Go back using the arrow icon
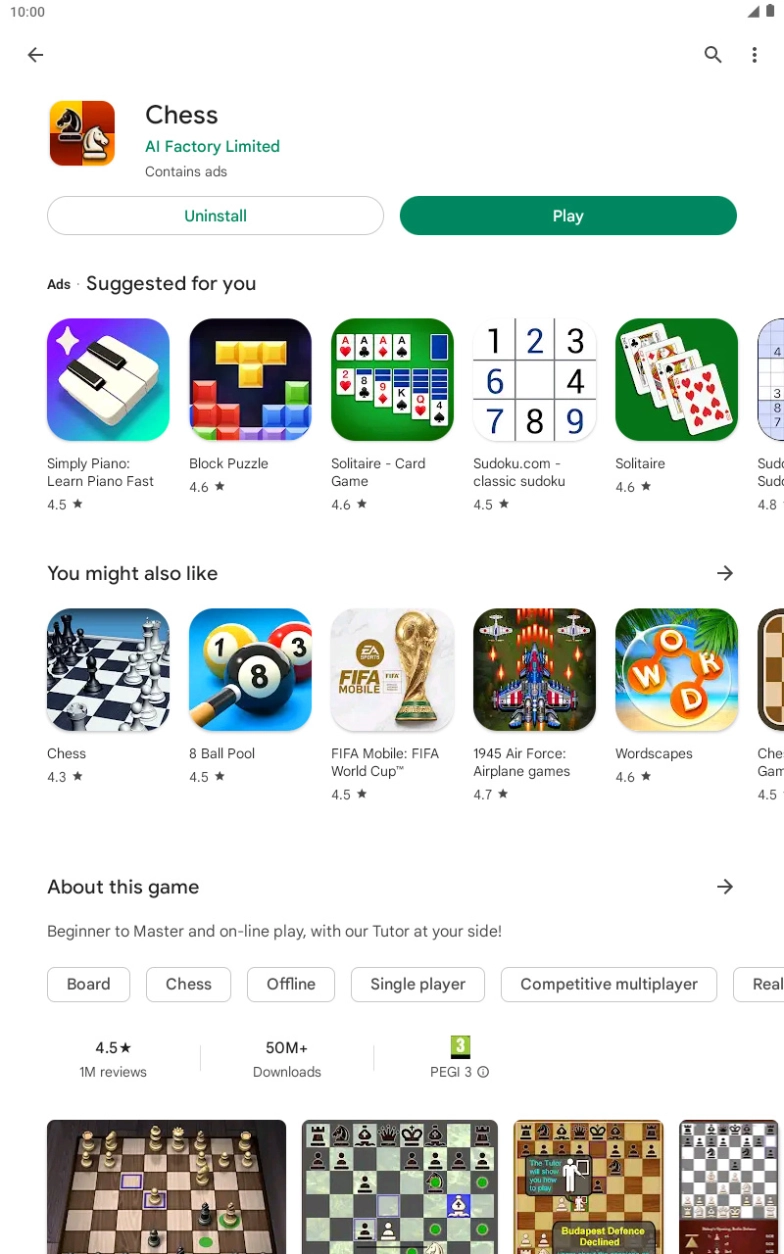This screenshot has width=784, height=1254. pos(35,55)
